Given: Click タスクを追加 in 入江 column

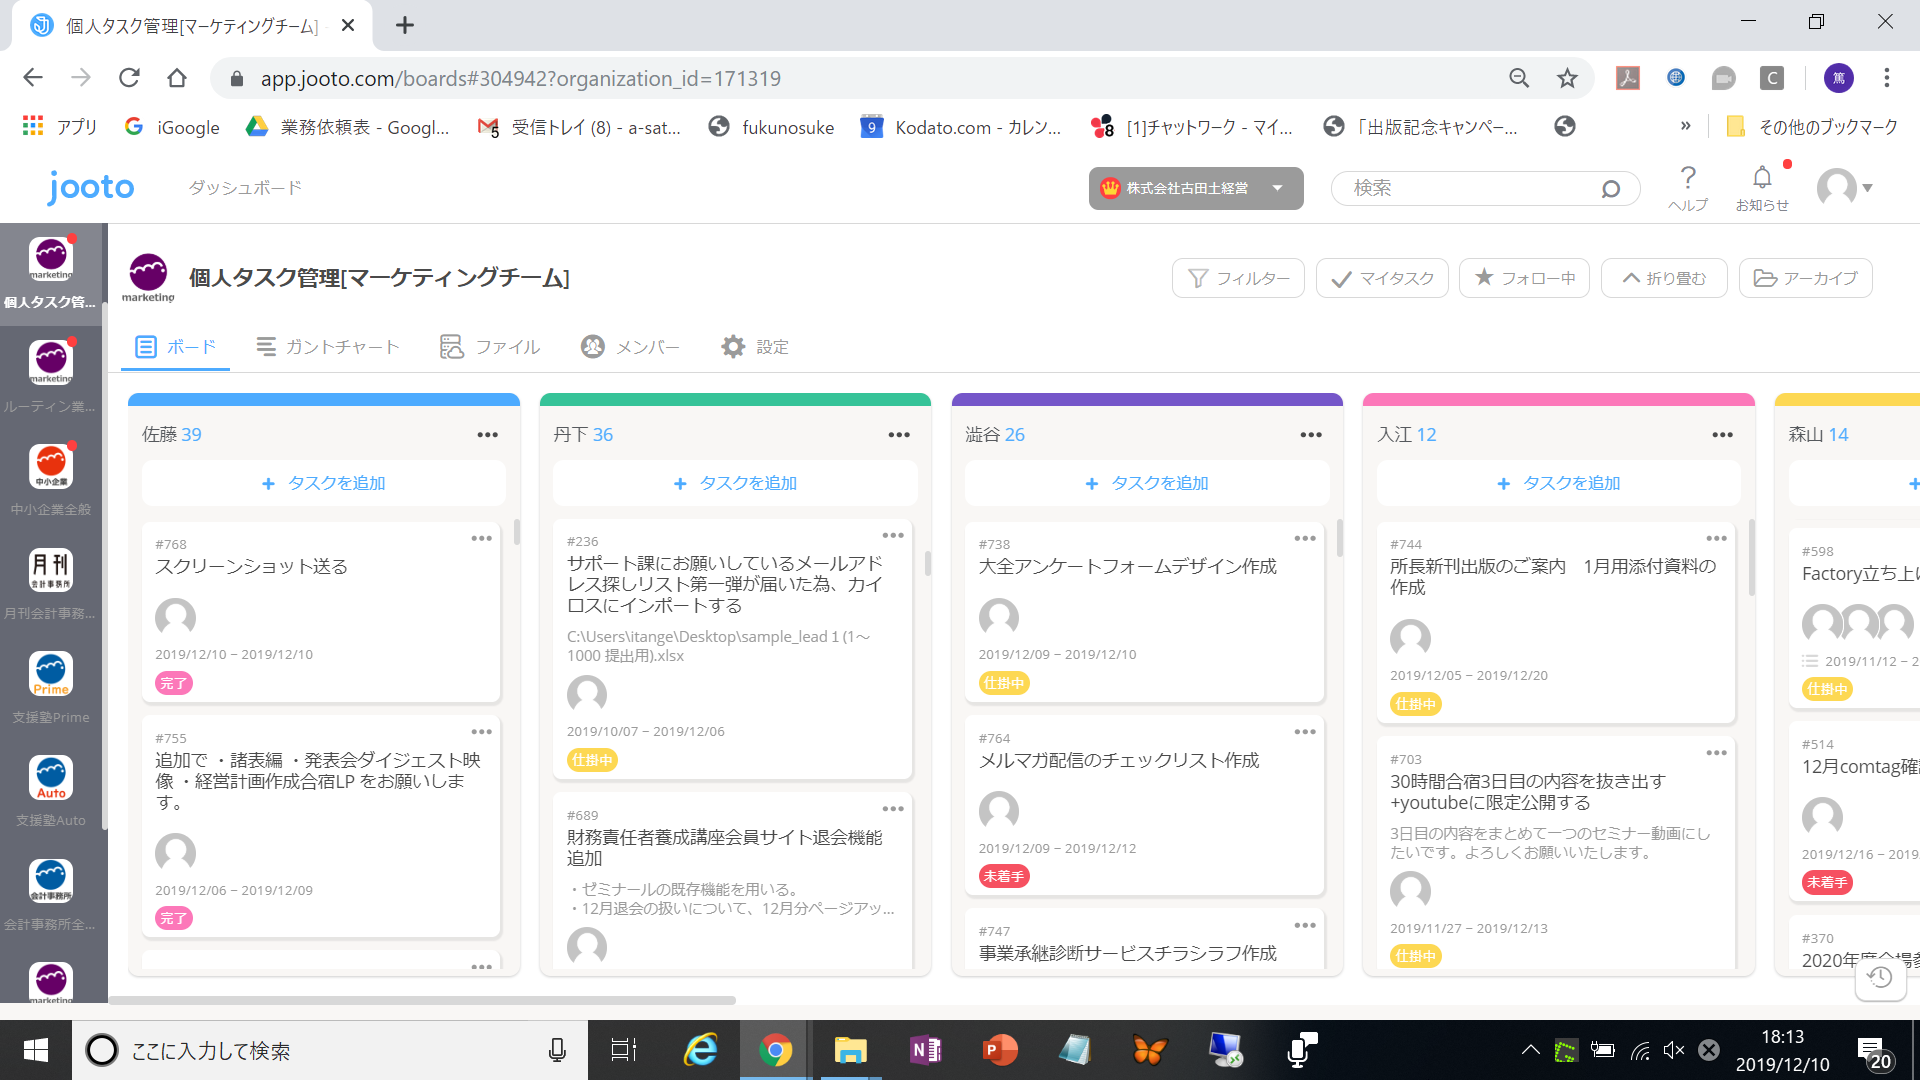Looking at the screenshot, I should click(x=1559, y=483).
